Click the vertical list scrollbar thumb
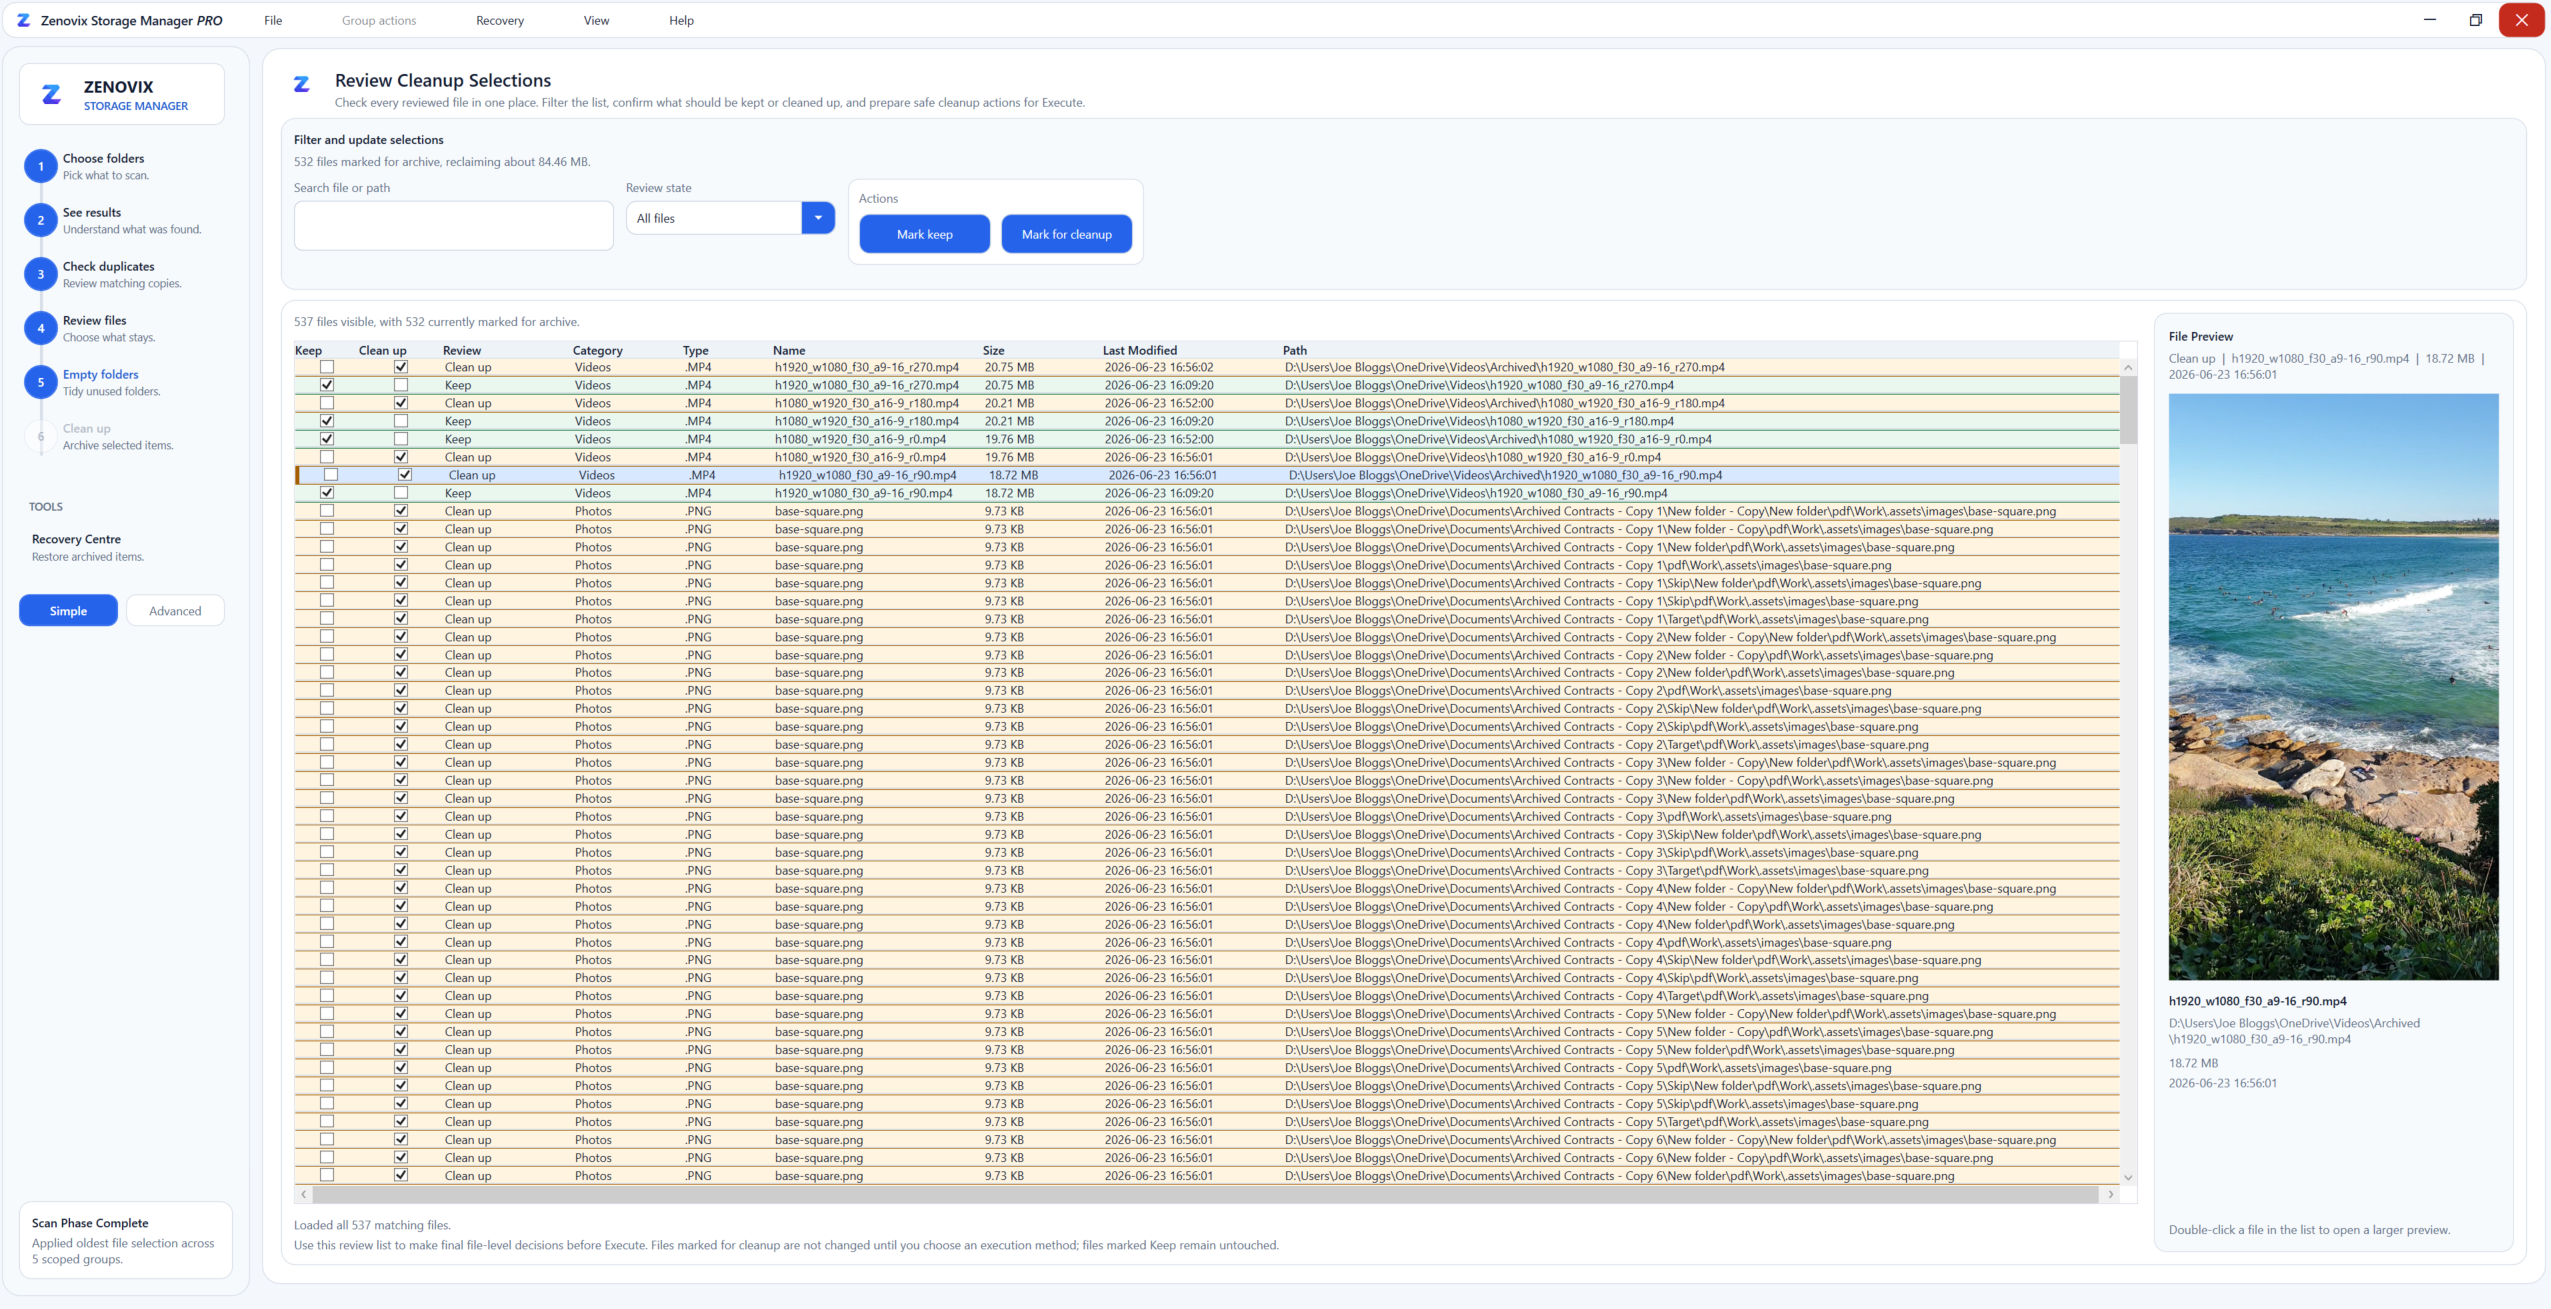2551x1309 pixels. pyautogui.click(x=2128, y=410)
